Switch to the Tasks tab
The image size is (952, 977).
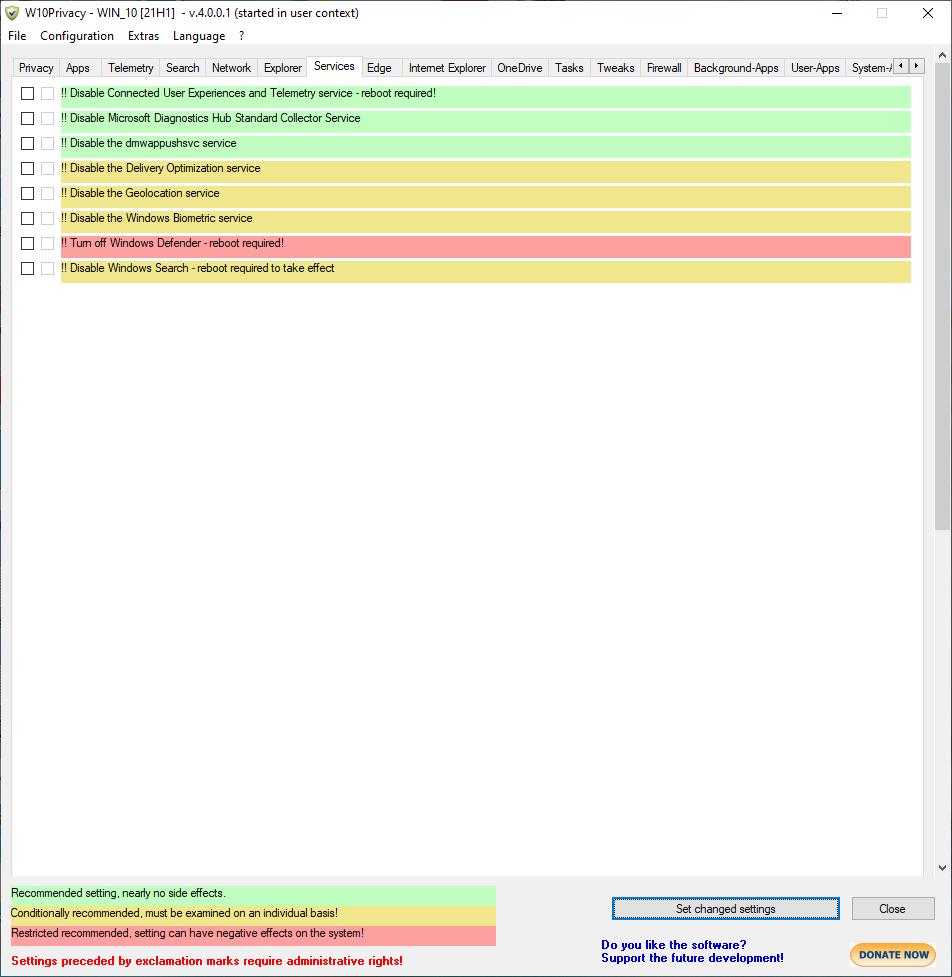569,67
